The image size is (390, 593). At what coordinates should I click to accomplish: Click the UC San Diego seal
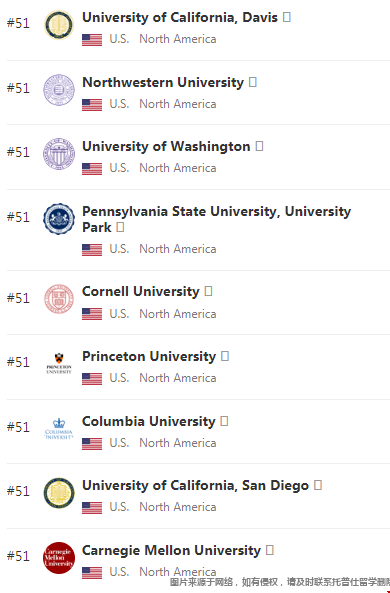[59, 493]
